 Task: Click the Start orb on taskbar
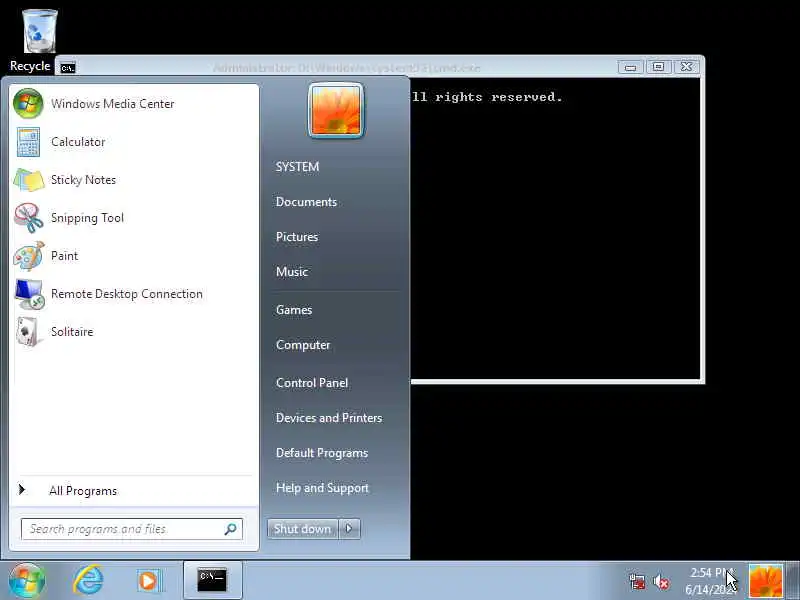[x=27, y=581]
